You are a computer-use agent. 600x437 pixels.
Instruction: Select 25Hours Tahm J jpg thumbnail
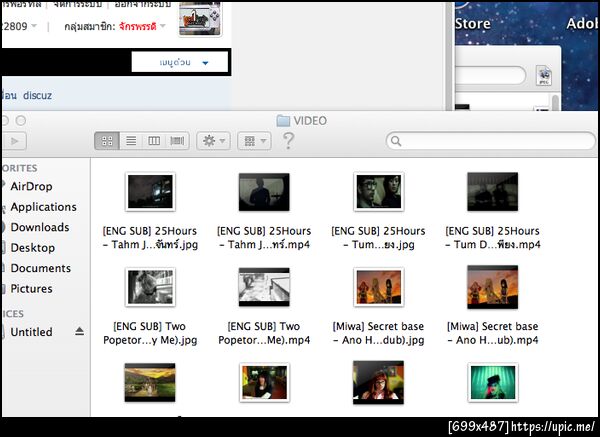(x=150, y=192)
